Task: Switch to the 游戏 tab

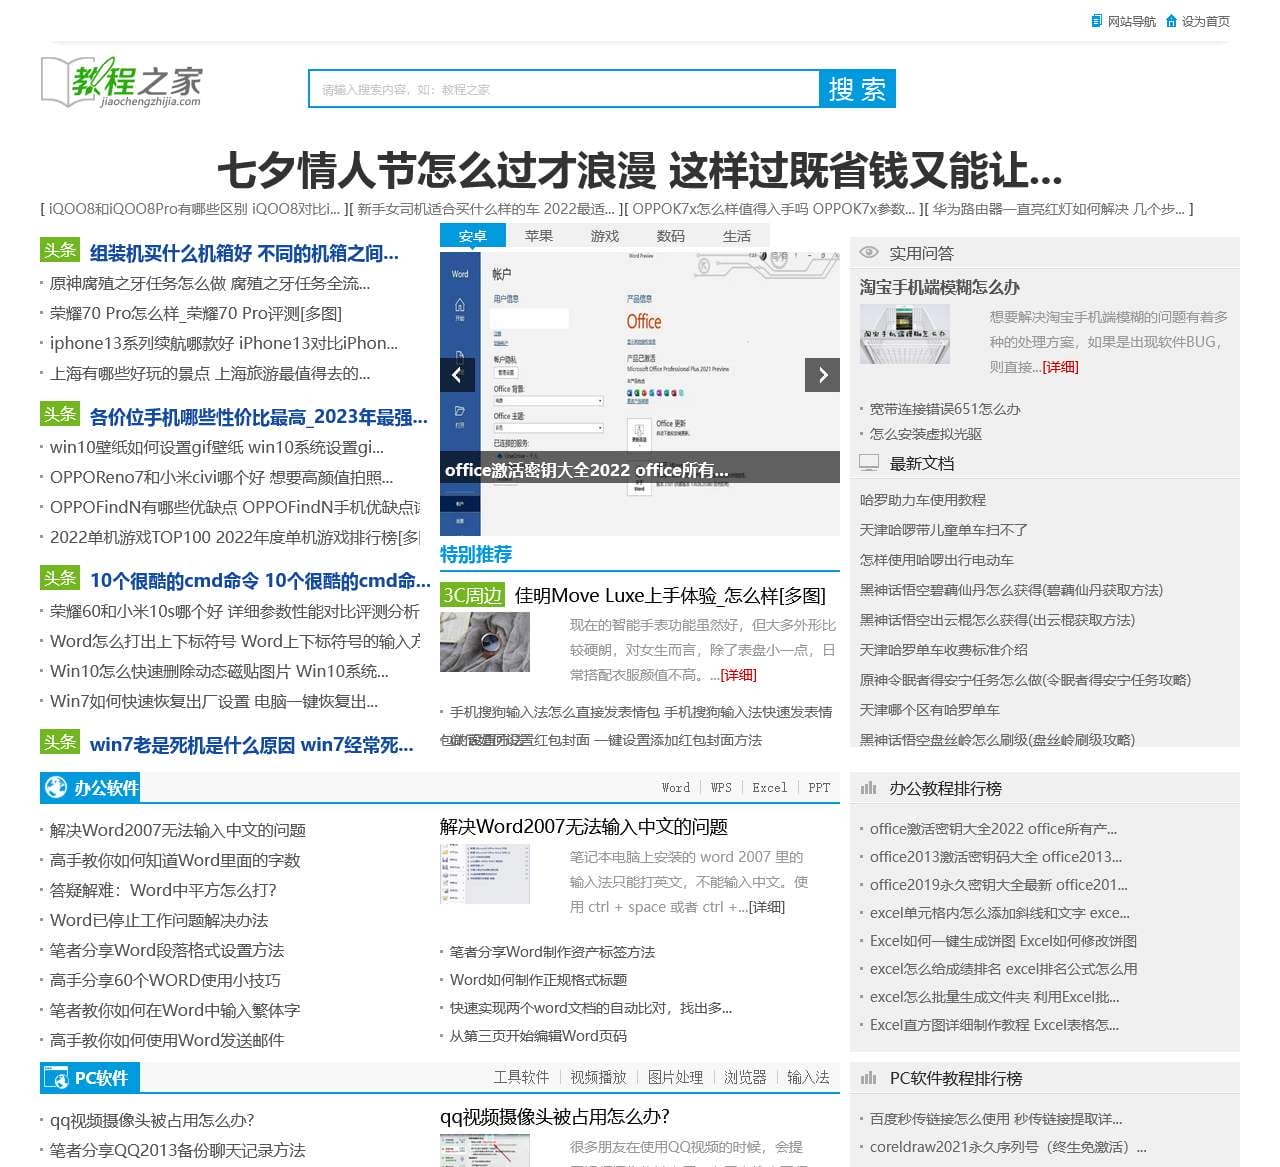Action: tap(605, 236)
